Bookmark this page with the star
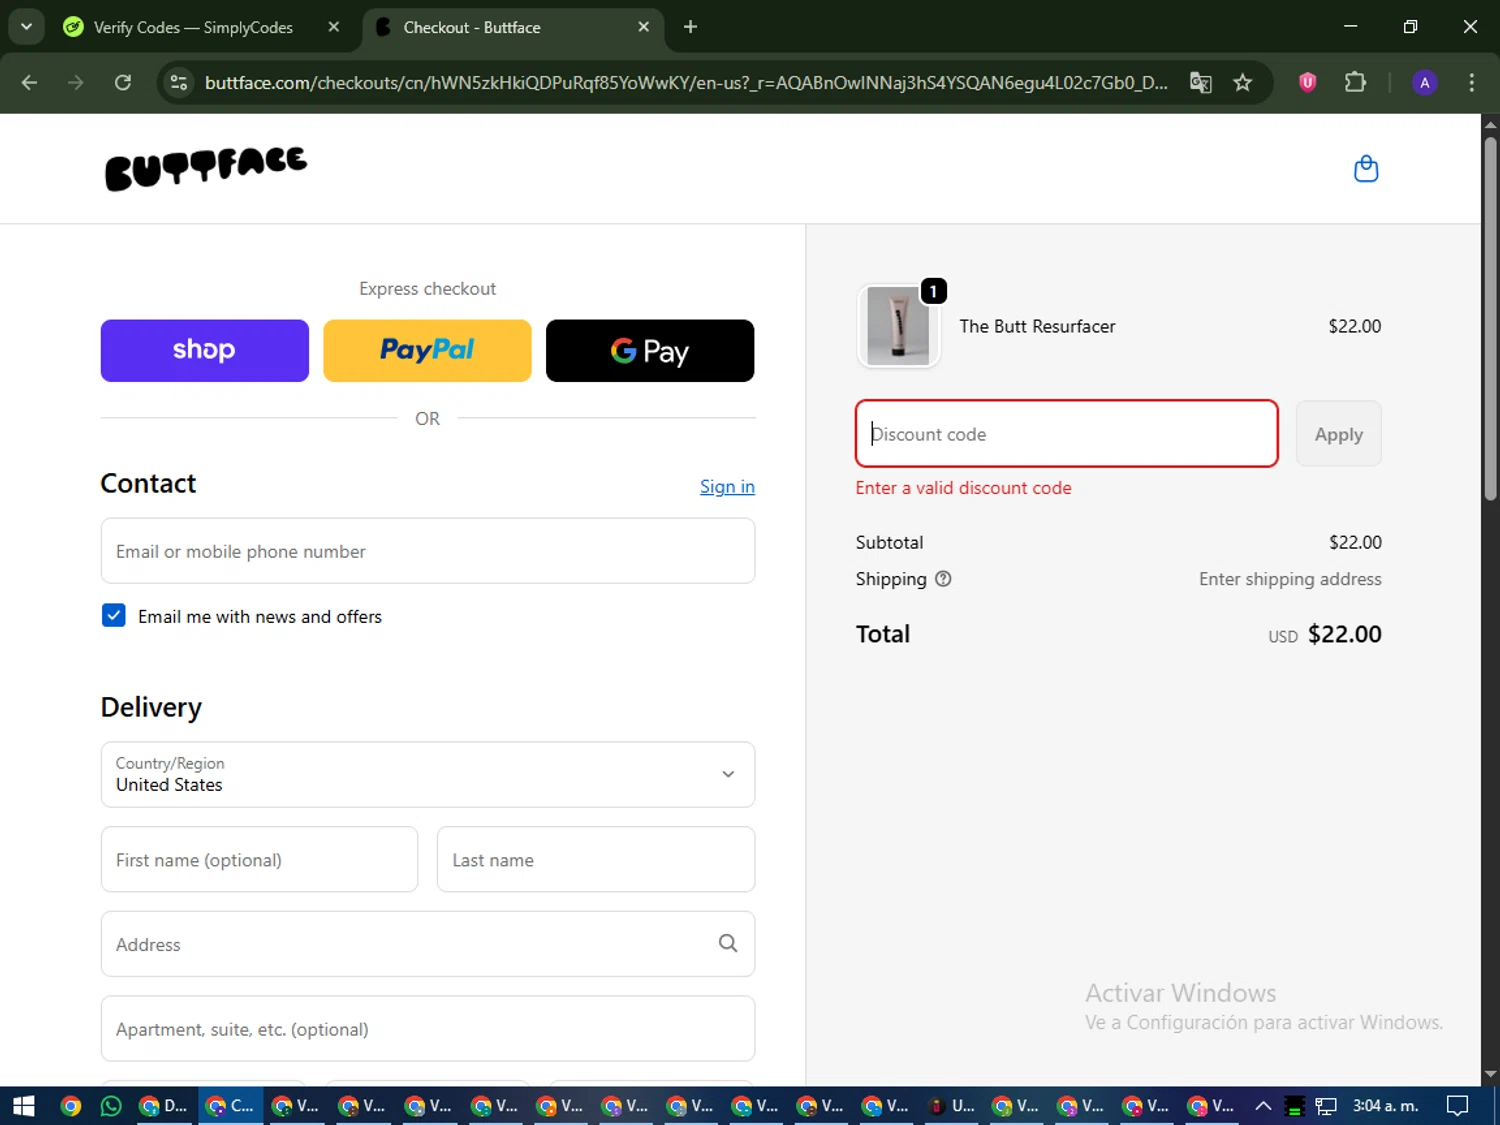 1243,83
